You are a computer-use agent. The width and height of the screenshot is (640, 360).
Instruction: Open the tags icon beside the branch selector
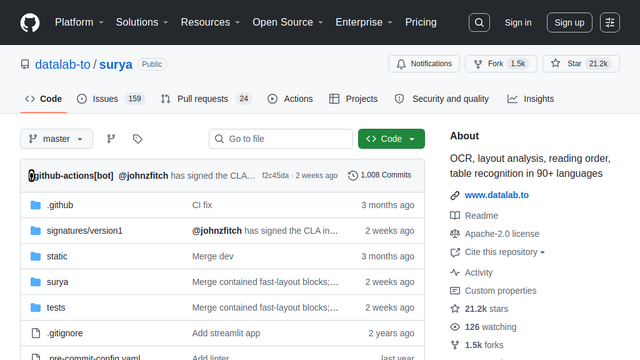point(138,139)
